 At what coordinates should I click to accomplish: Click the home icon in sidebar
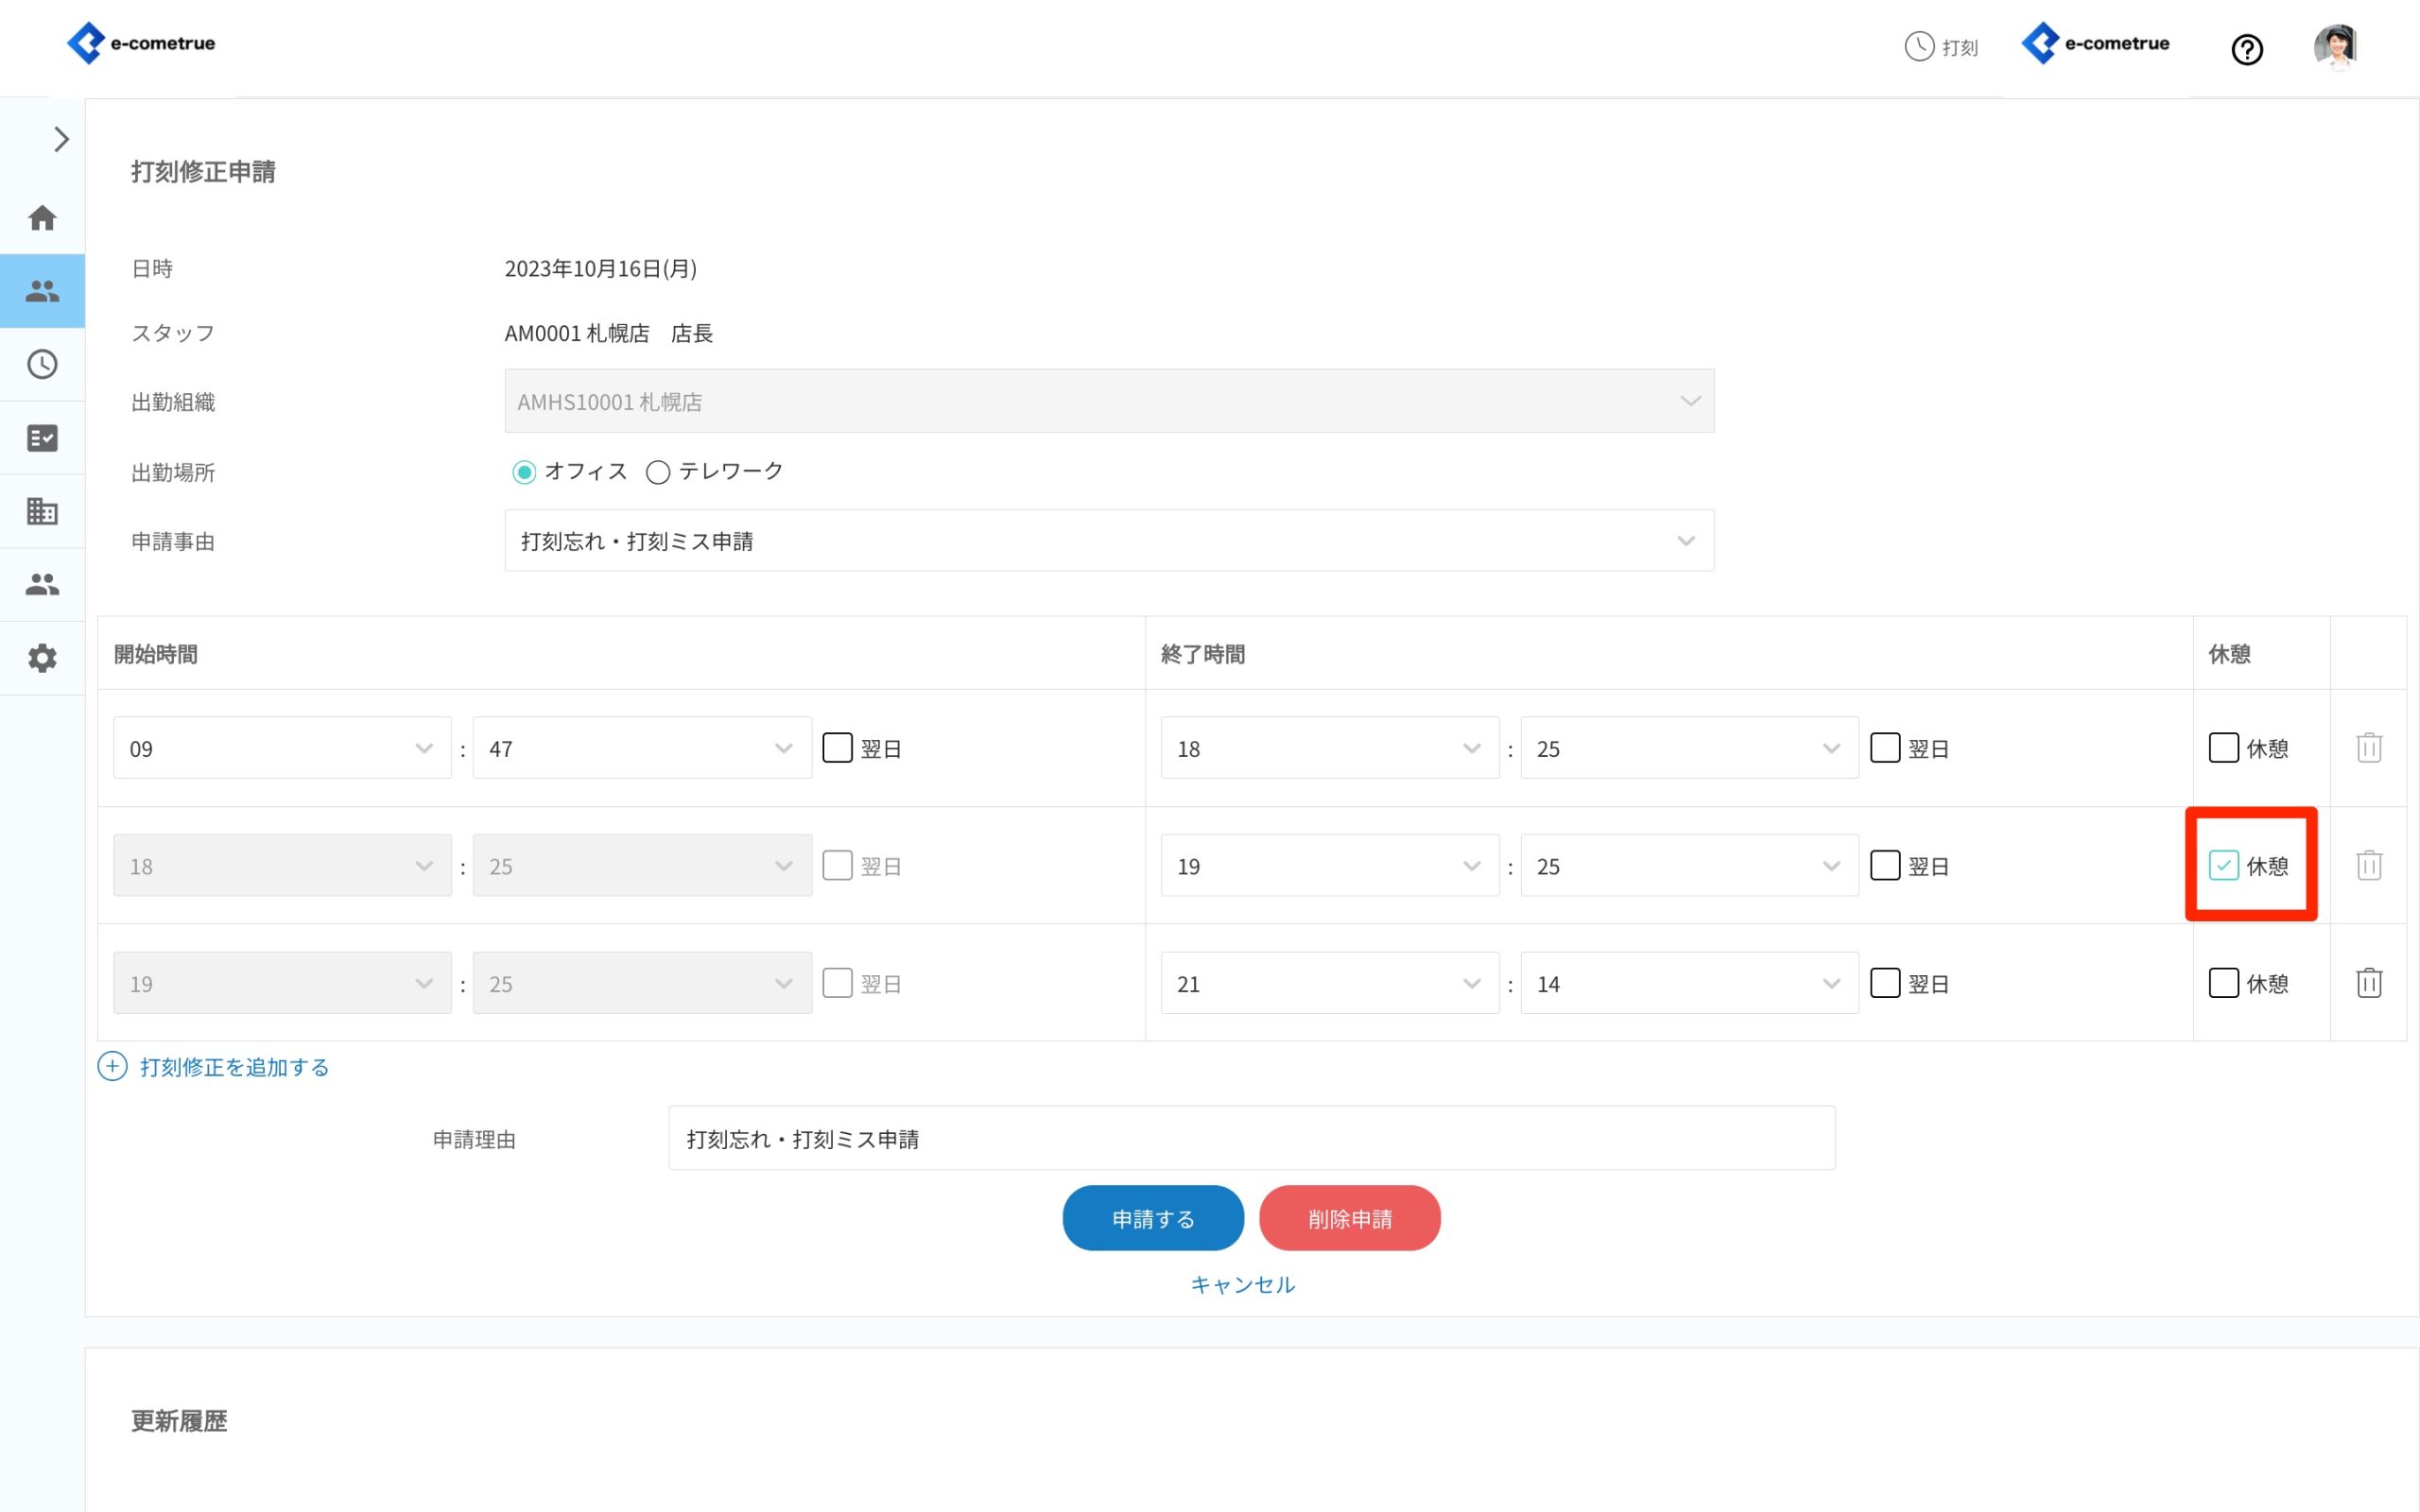(42, 217)
